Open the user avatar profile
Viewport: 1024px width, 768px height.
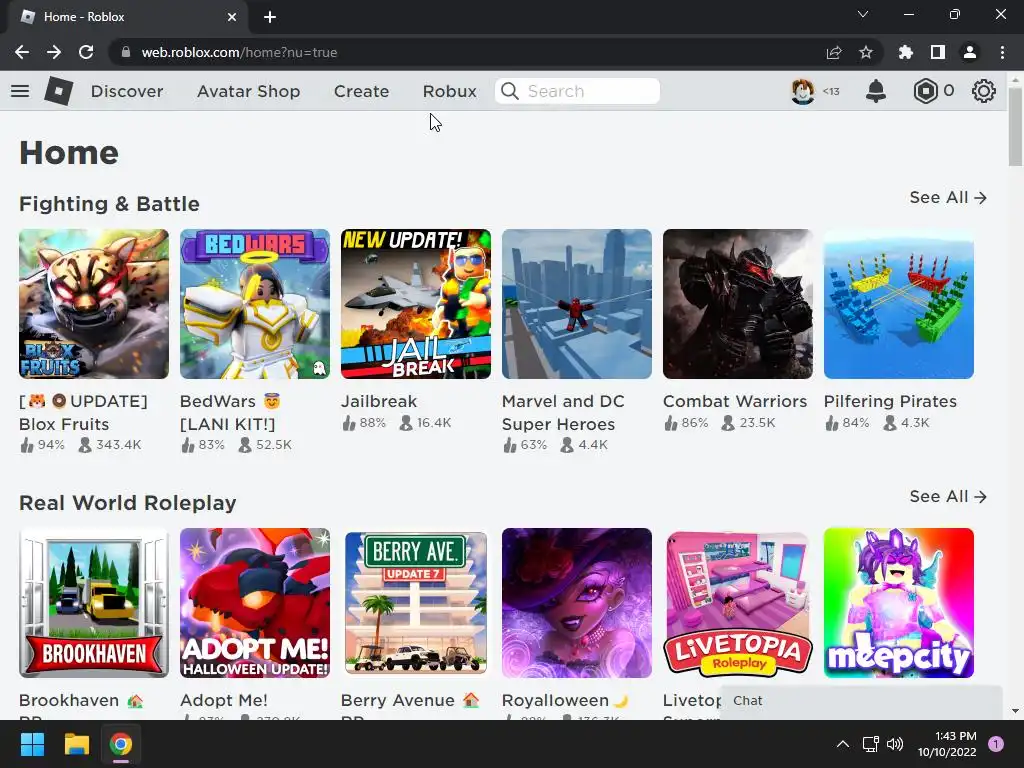pos(803,91)
